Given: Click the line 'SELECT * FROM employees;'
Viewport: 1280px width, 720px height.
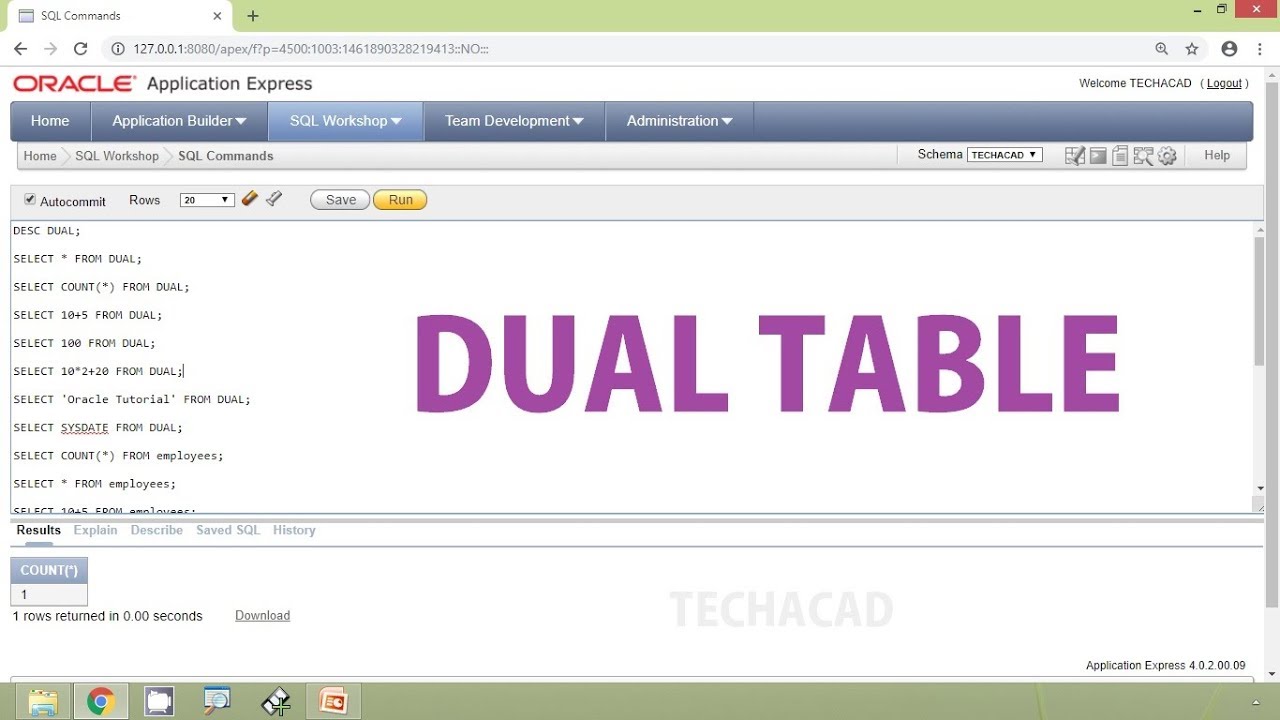Looking at the screenshot, I should coord(95,483).
